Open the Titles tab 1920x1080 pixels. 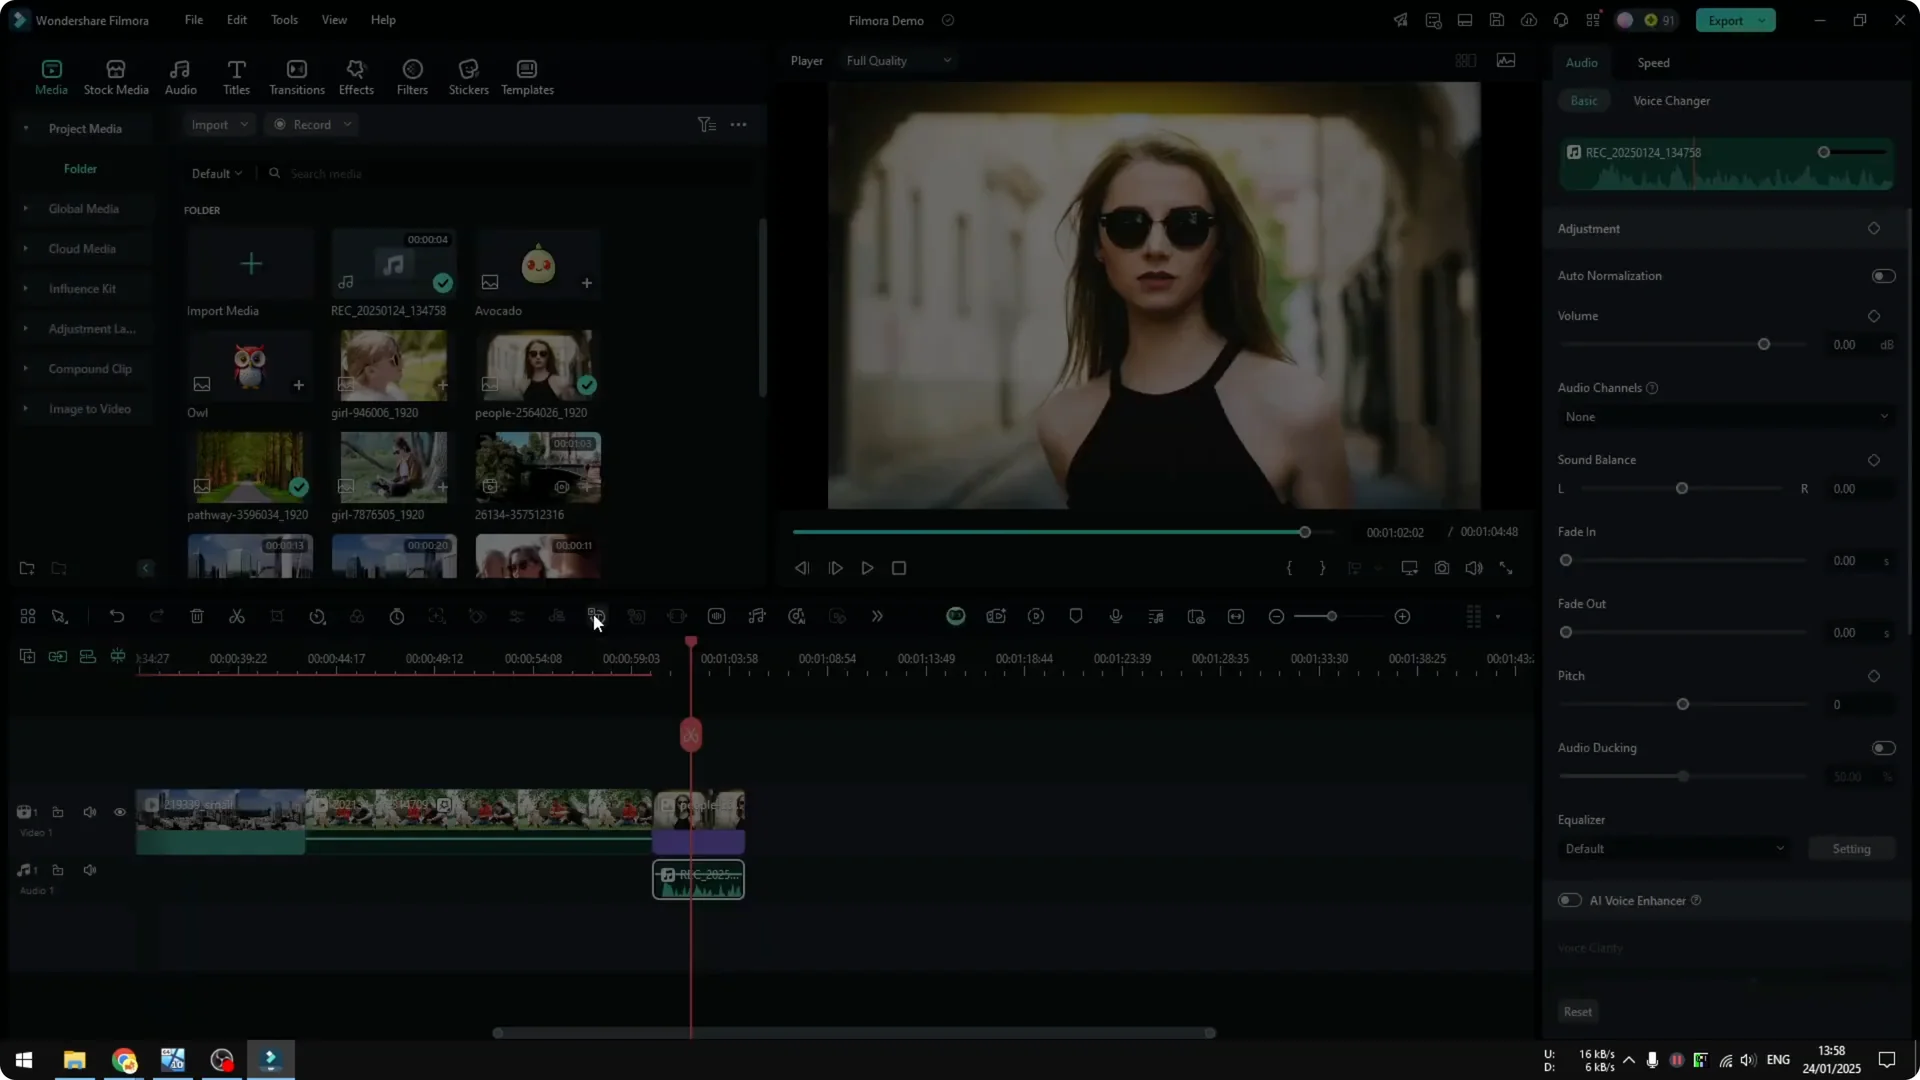[236, 77]
